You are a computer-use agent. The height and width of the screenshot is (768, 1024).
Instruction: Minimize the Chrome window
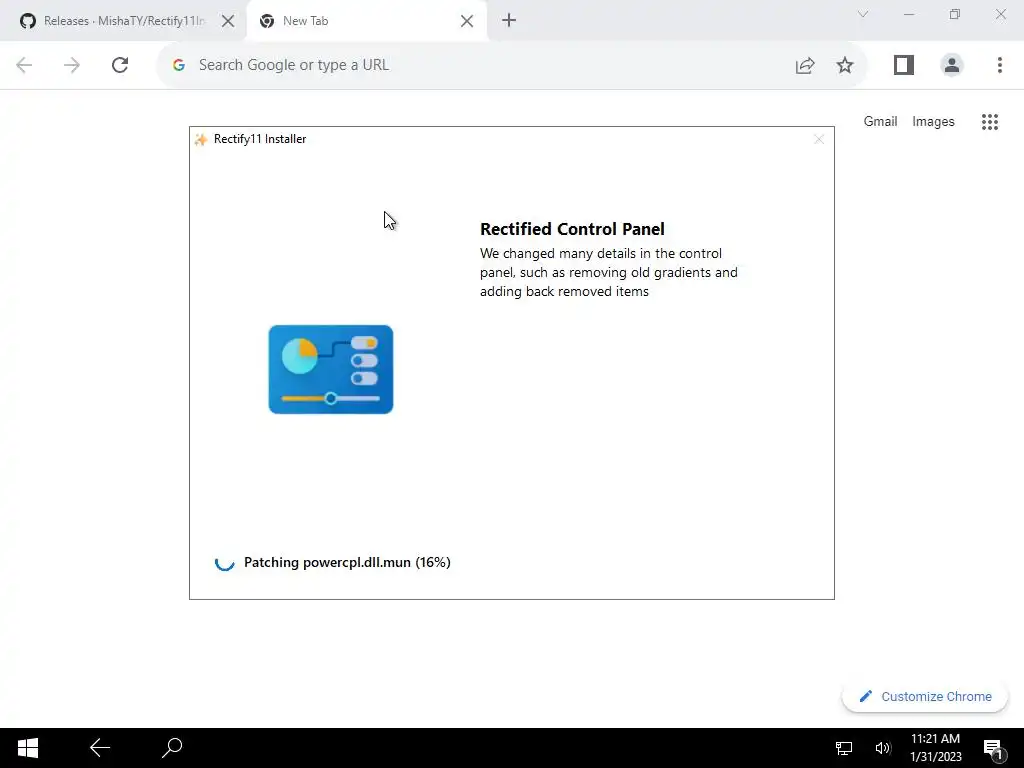[908, 14]
